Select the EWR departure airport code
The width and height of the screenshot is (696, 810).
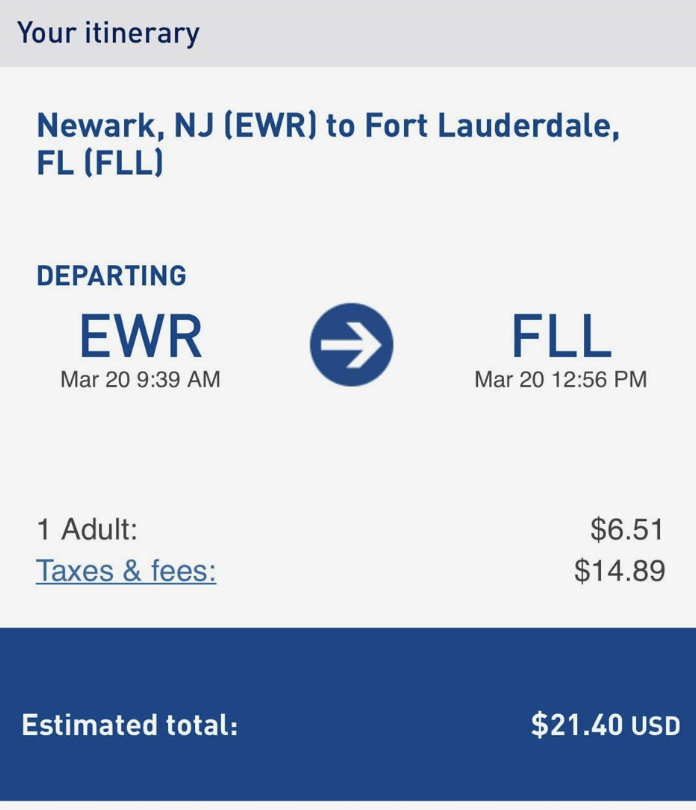[x=141, y=336]
